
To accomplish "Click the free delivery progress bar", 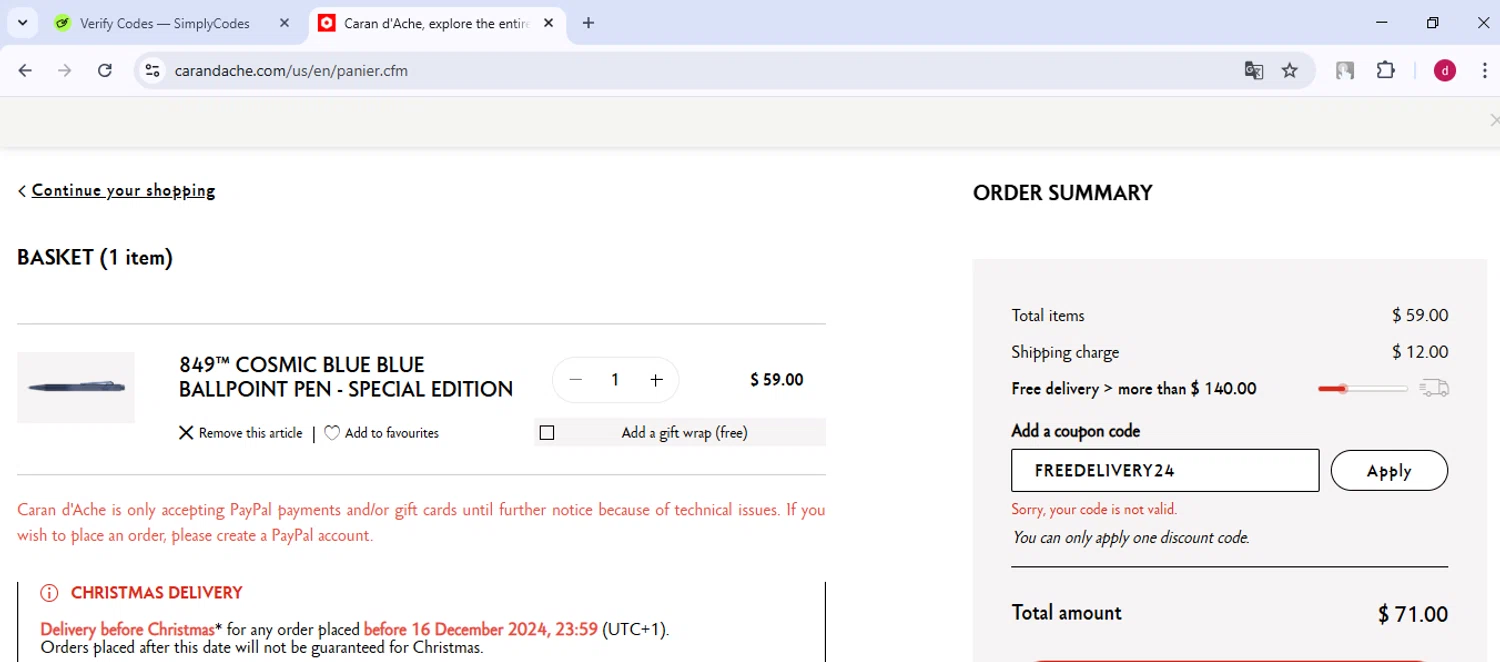I will (1363, 388).
